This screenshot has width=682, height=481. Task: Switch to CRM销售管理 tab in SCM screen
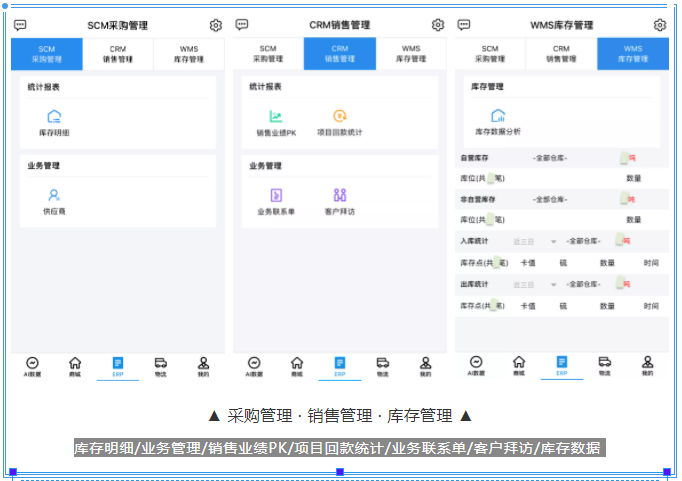[118, 54]
